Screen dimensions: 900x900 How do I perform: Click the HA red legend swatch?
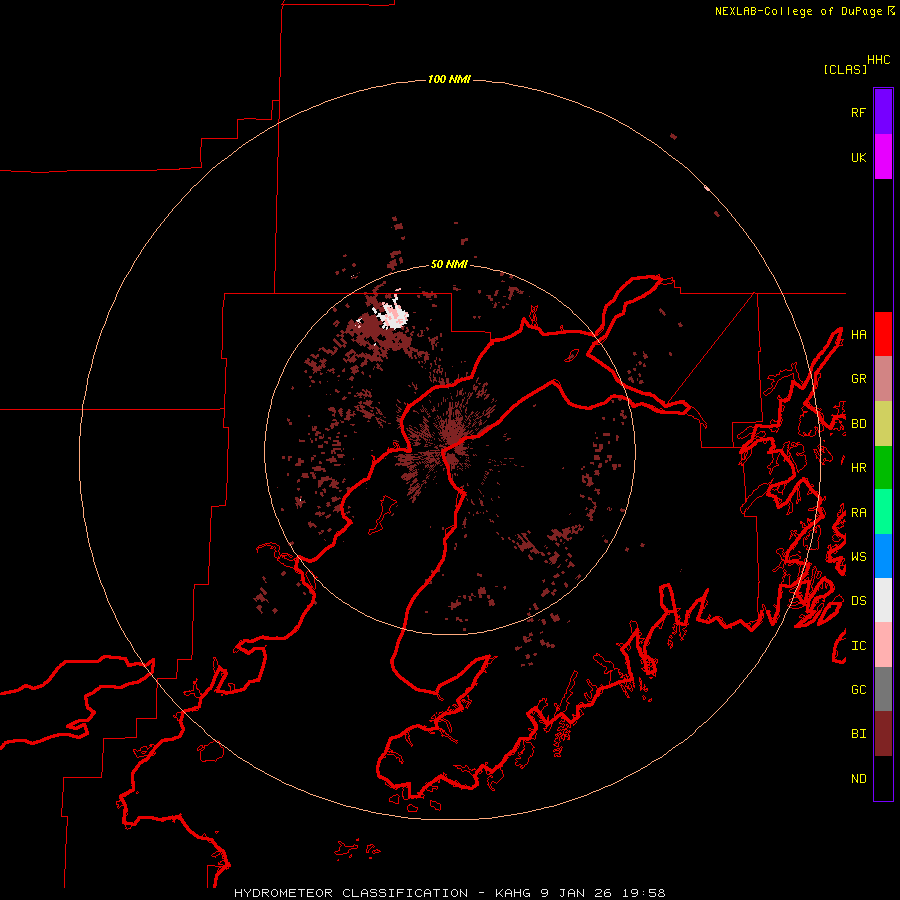coord(883,334)
